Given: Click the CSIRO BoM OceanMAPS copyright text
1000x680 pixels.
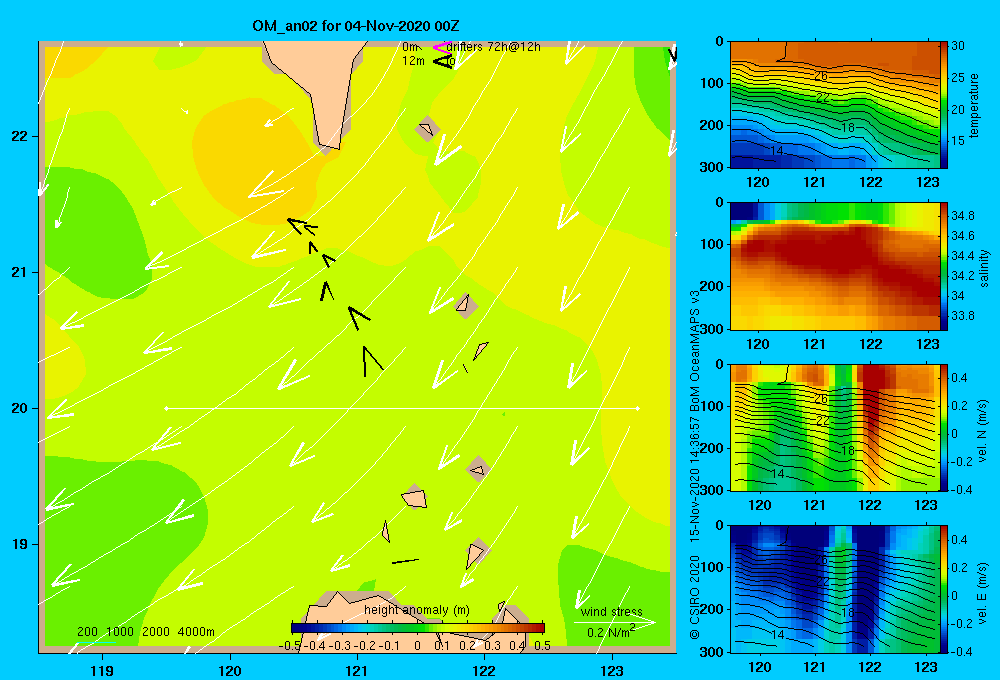Looking at the screenshot, I should click(695, 464).
